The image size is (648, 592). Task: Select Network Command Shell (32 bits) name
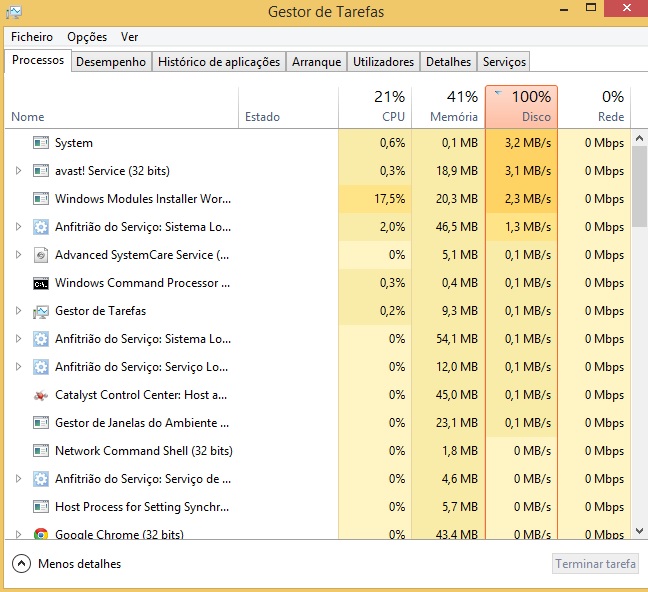(x=144, y=451)
